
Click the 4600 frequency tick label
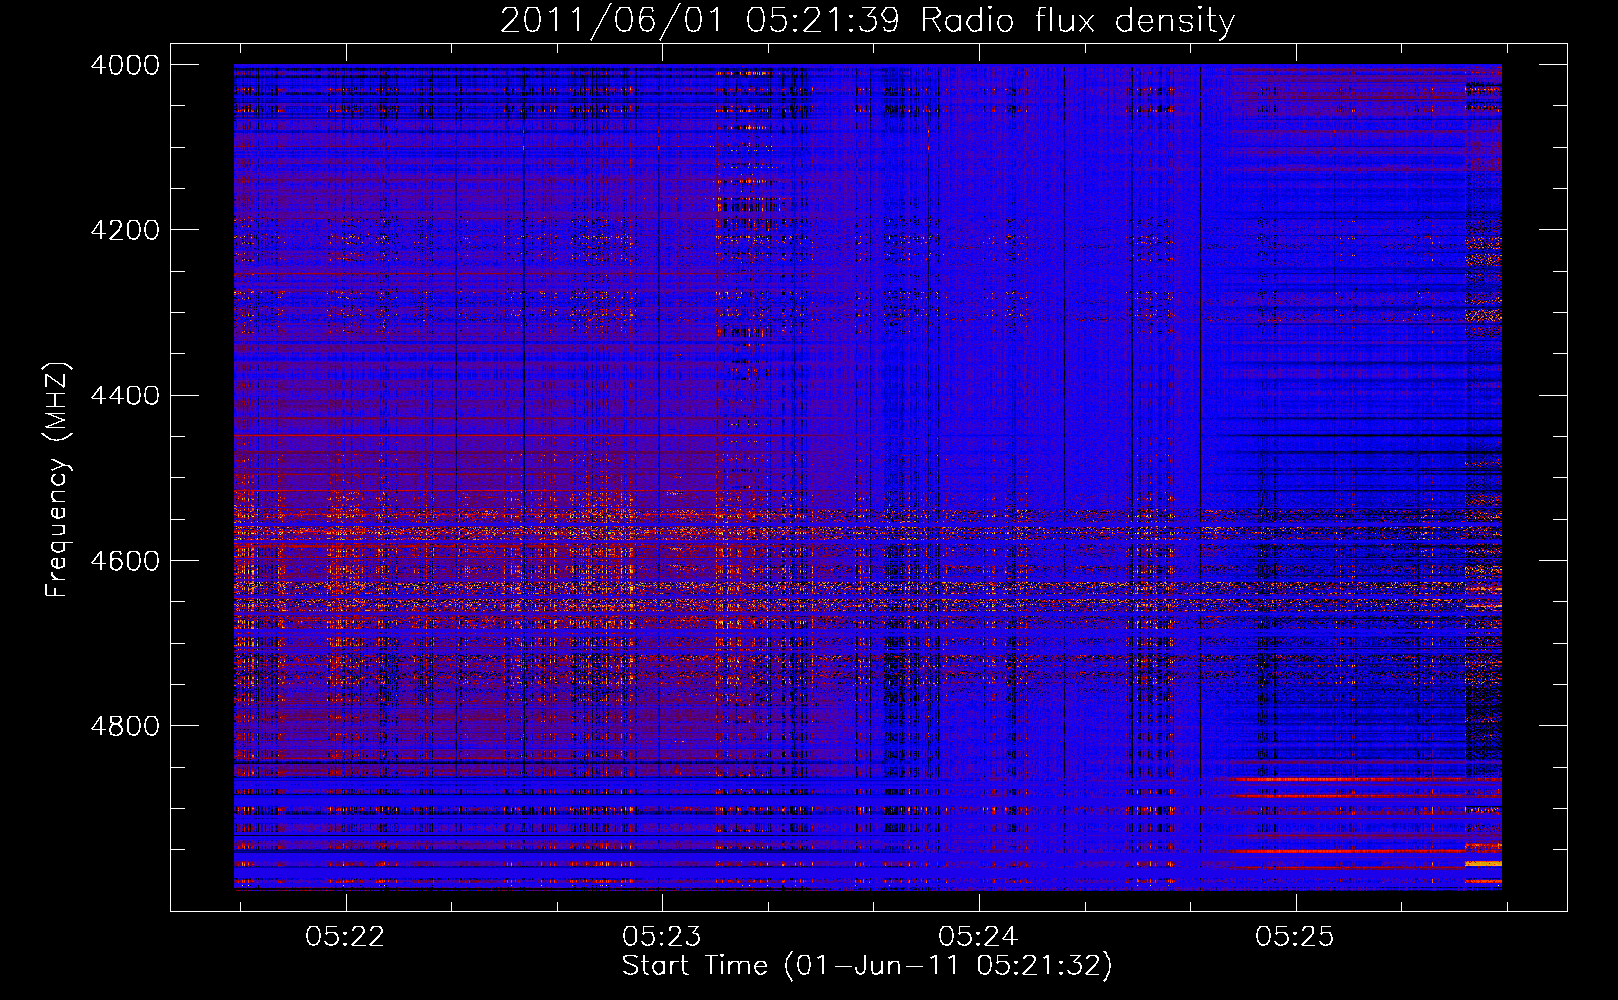125,560
